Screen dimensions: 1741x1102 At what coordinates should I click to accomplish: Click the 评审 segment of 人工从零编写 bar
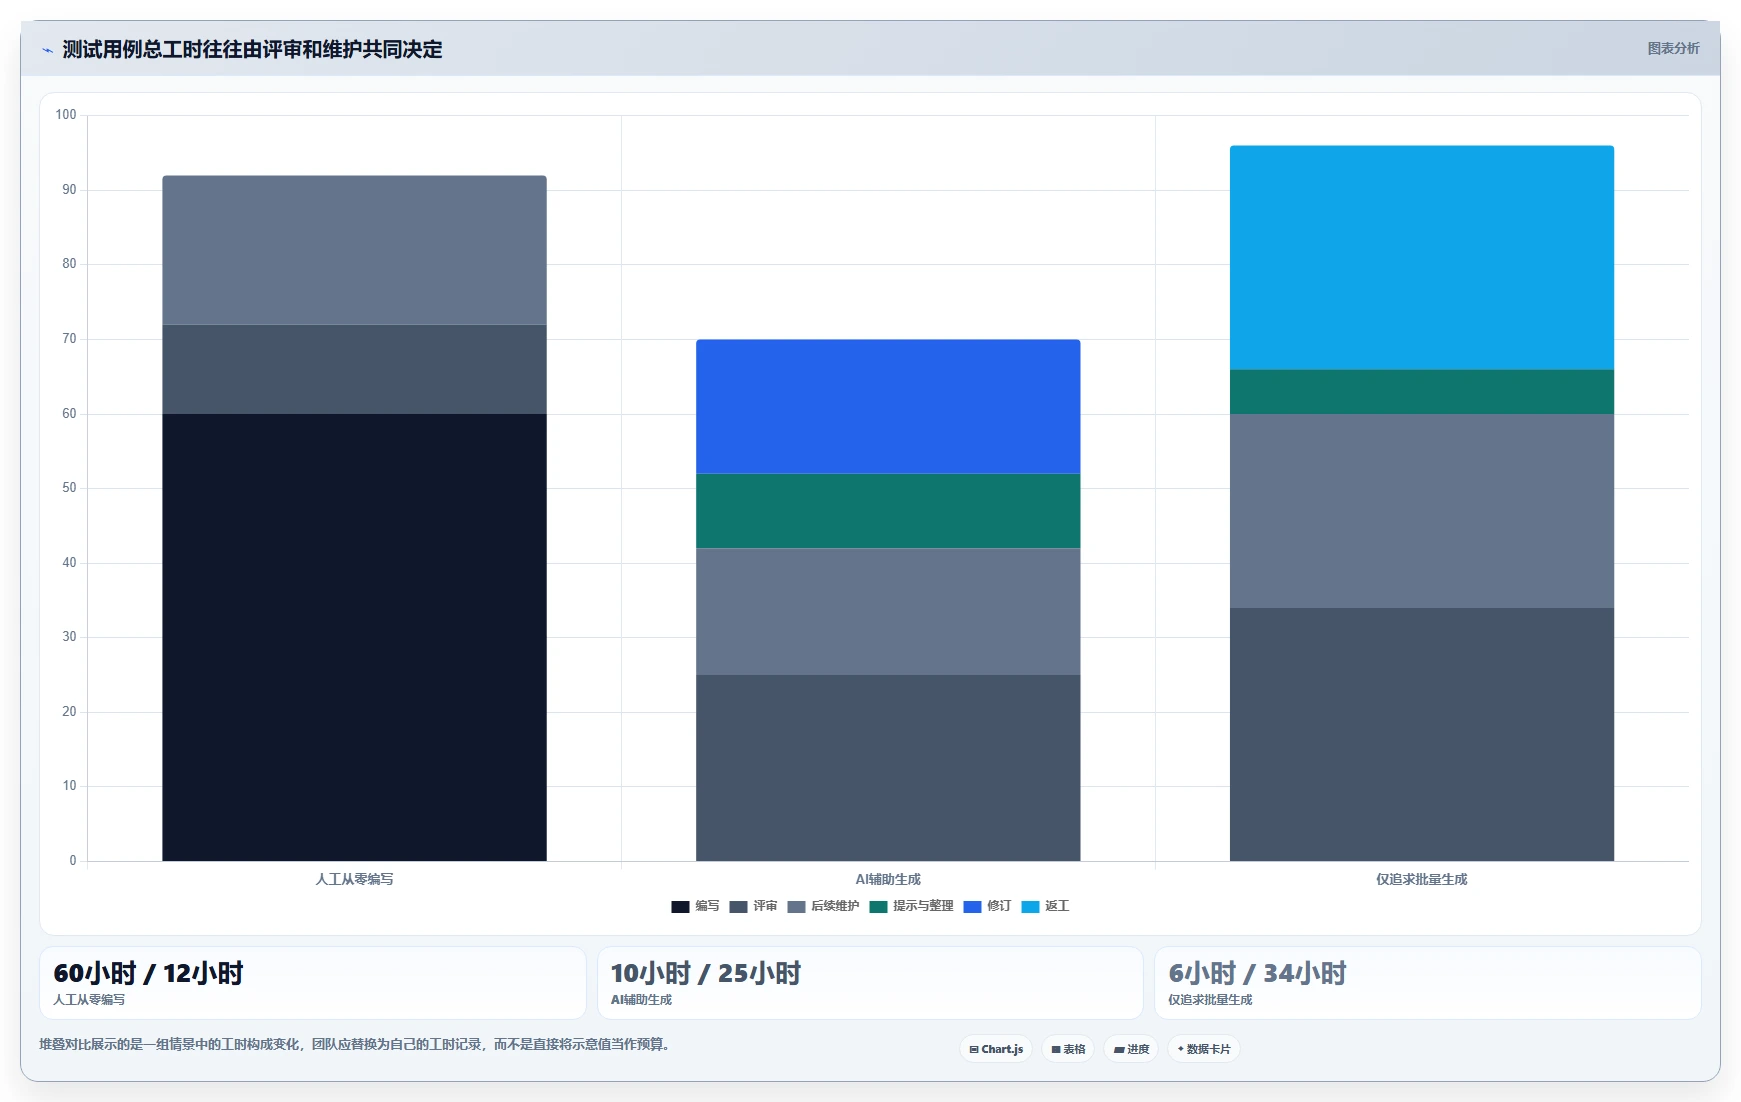[x=354, y=369]
